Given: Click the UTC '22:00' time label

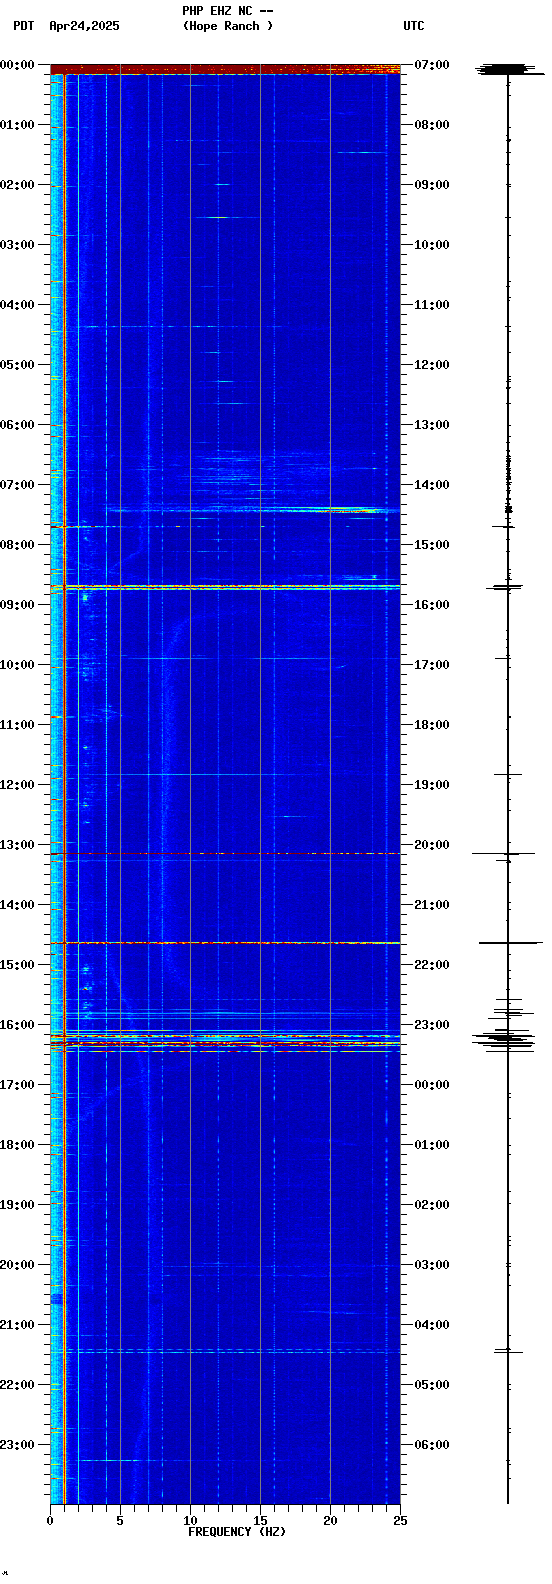Looking at the screenshot, I should point(431,965).
